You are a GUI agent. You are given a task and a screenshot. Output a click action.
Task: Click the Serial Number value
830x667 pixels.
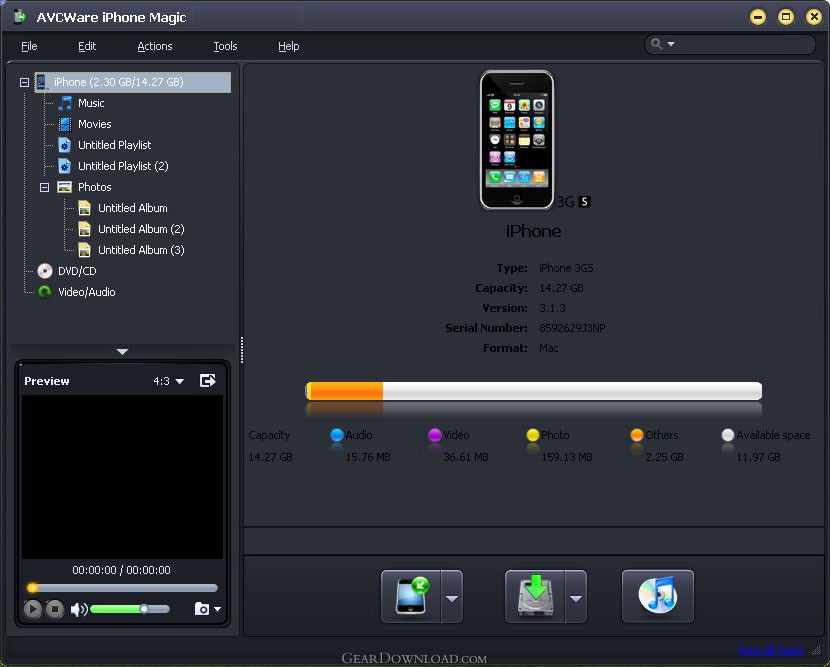coord(572,328)
